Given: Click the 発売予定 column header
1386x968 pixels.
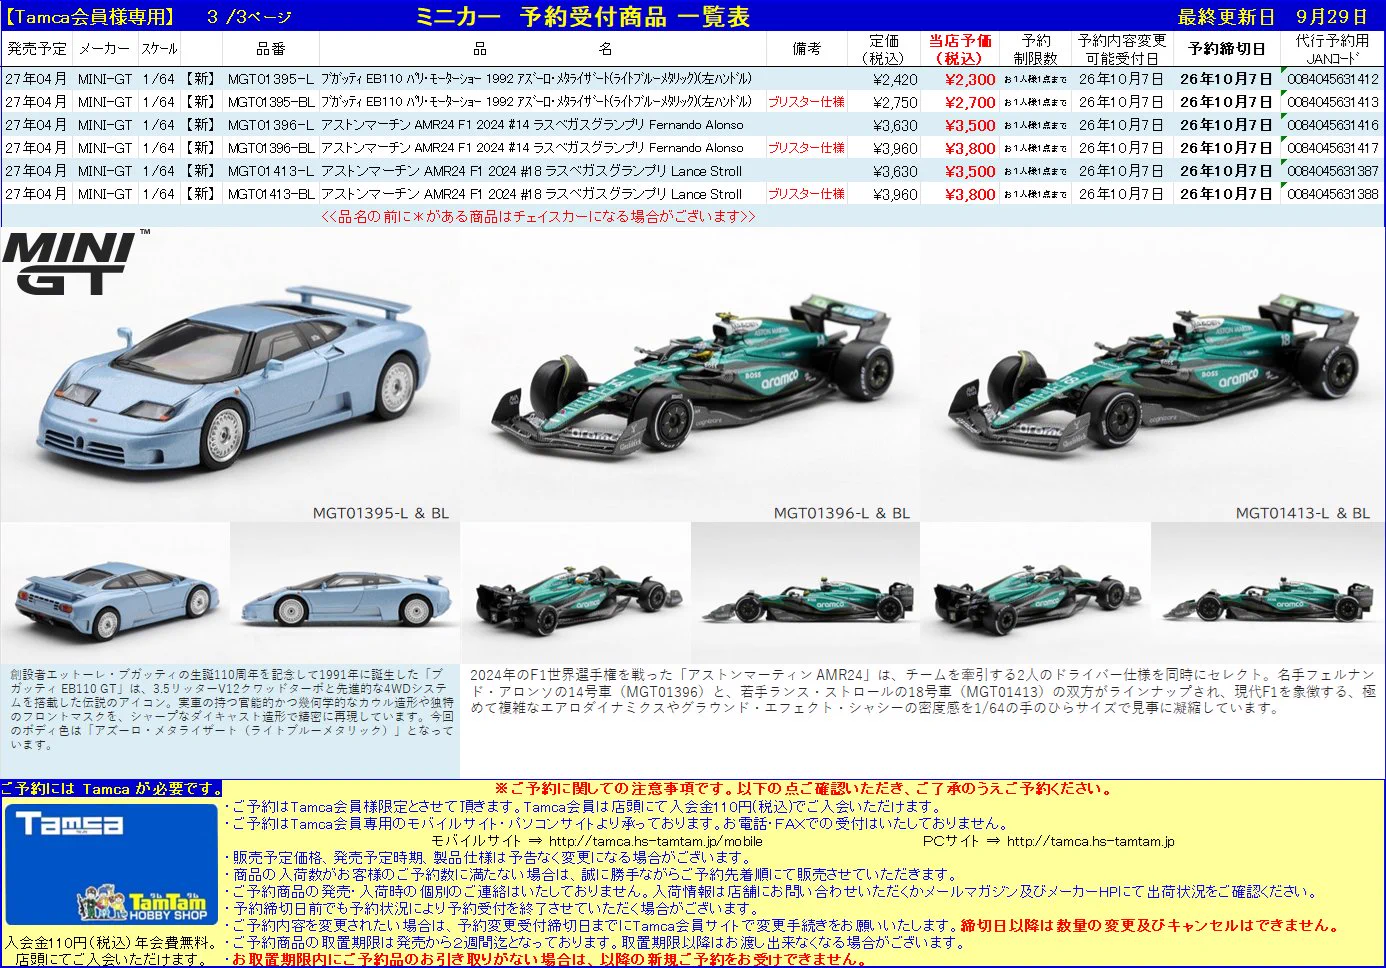Looking at the screenshot, I should pyautogui.click(x=37, y=48).
